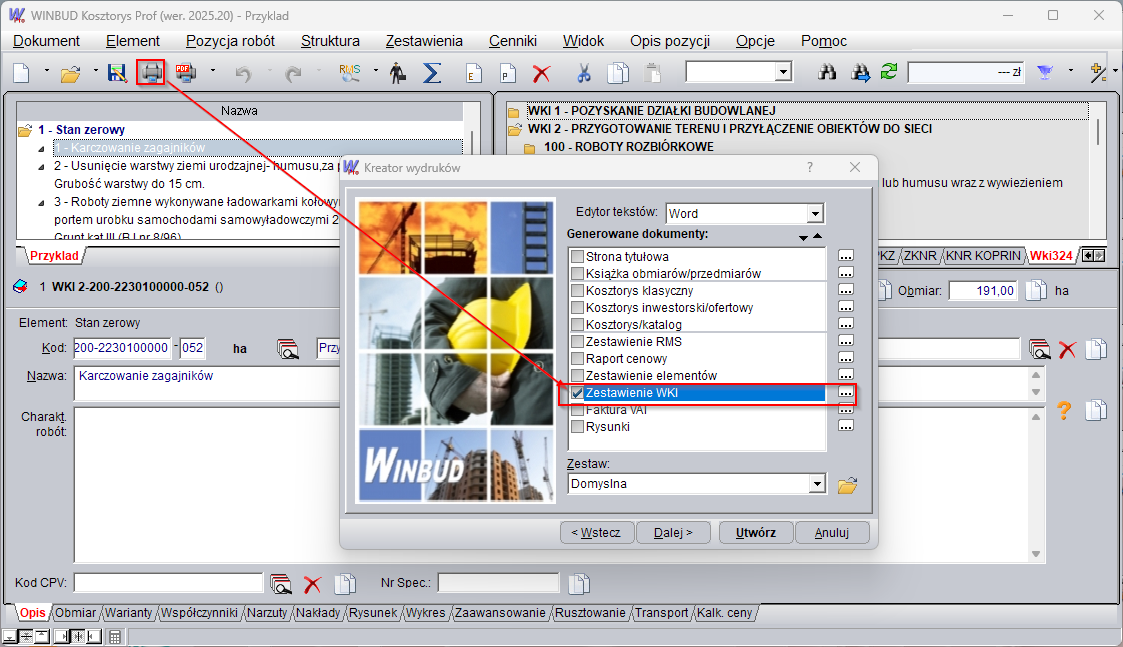
Task: Enable Kosztorys klasyczny document
Action: [577, 291]
